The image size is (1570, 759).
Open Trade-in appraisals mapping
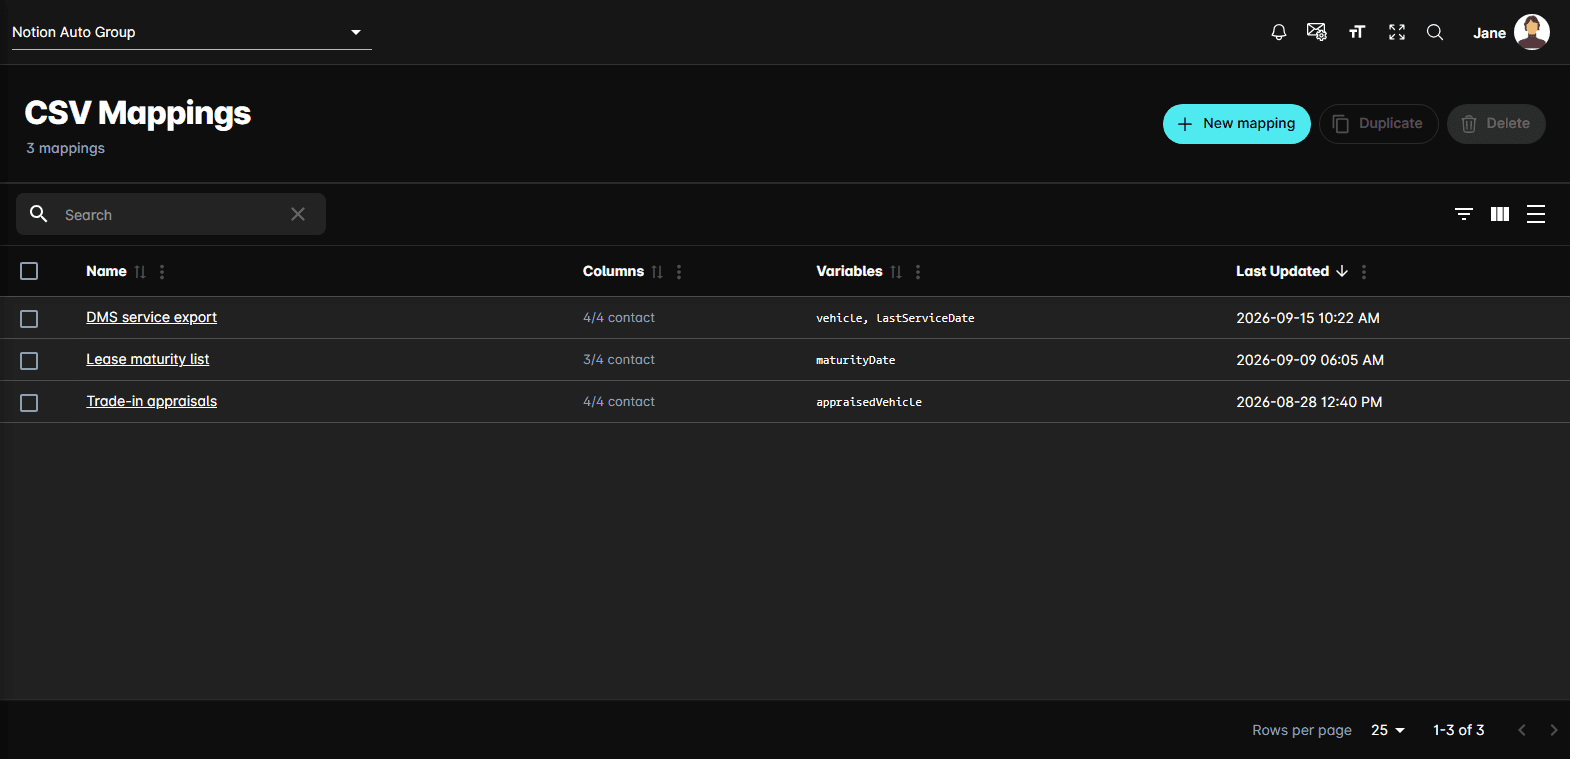pyautogui.click(x=151, y=401)
